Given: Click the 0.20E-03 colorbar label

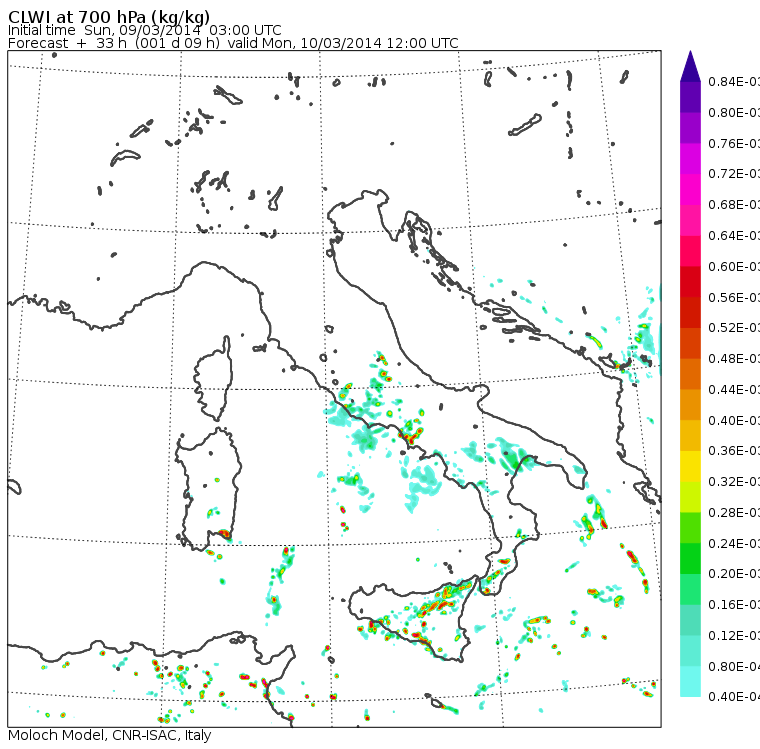Looking at the screenshot, I should (734, 574).
